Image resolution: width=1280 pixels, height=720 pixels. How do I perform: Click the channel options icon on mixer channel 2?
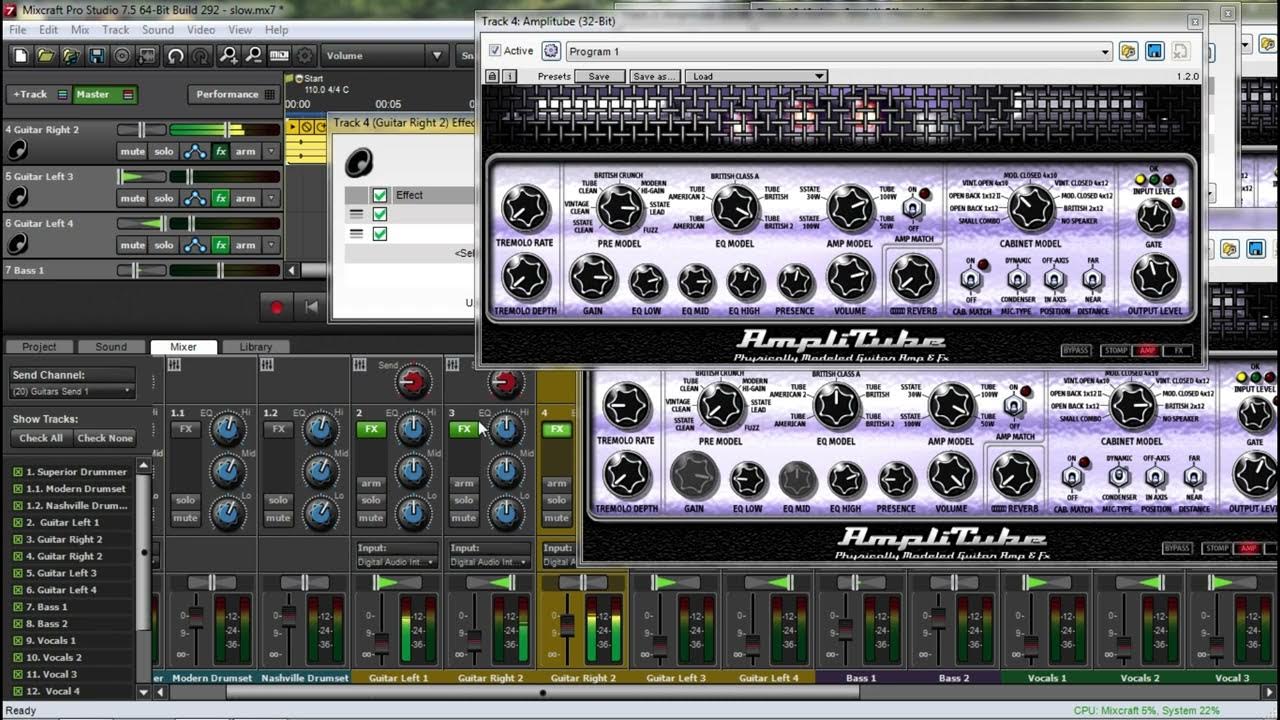click(x=359, y=365)
